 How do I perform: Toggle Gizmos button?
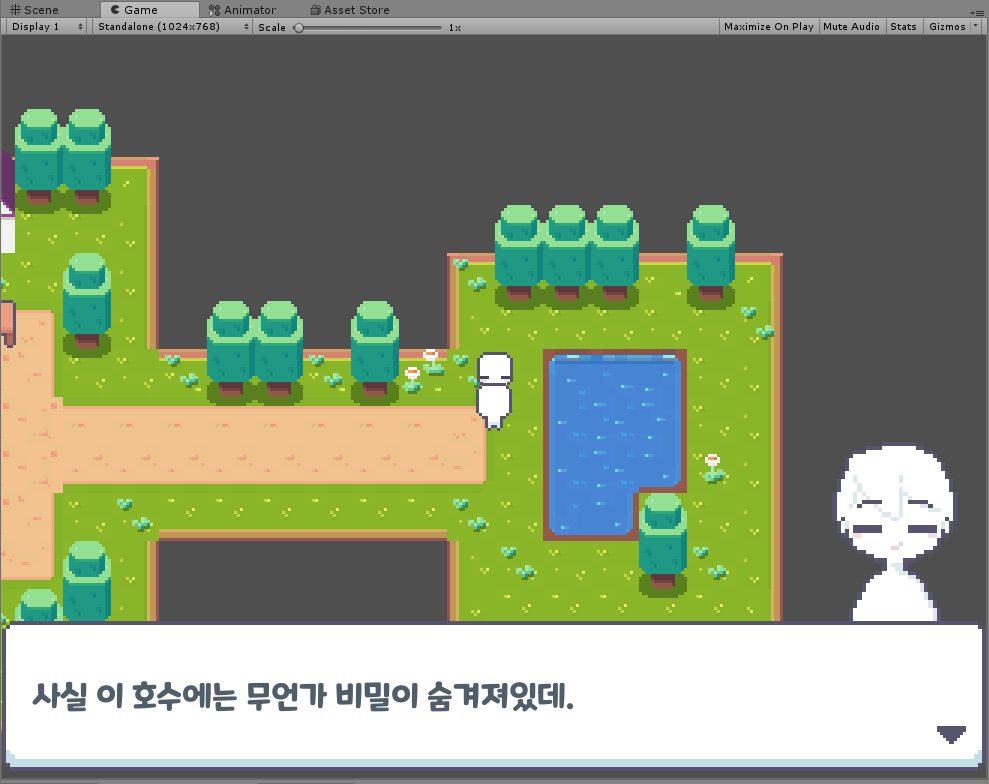tap(947, 26)
